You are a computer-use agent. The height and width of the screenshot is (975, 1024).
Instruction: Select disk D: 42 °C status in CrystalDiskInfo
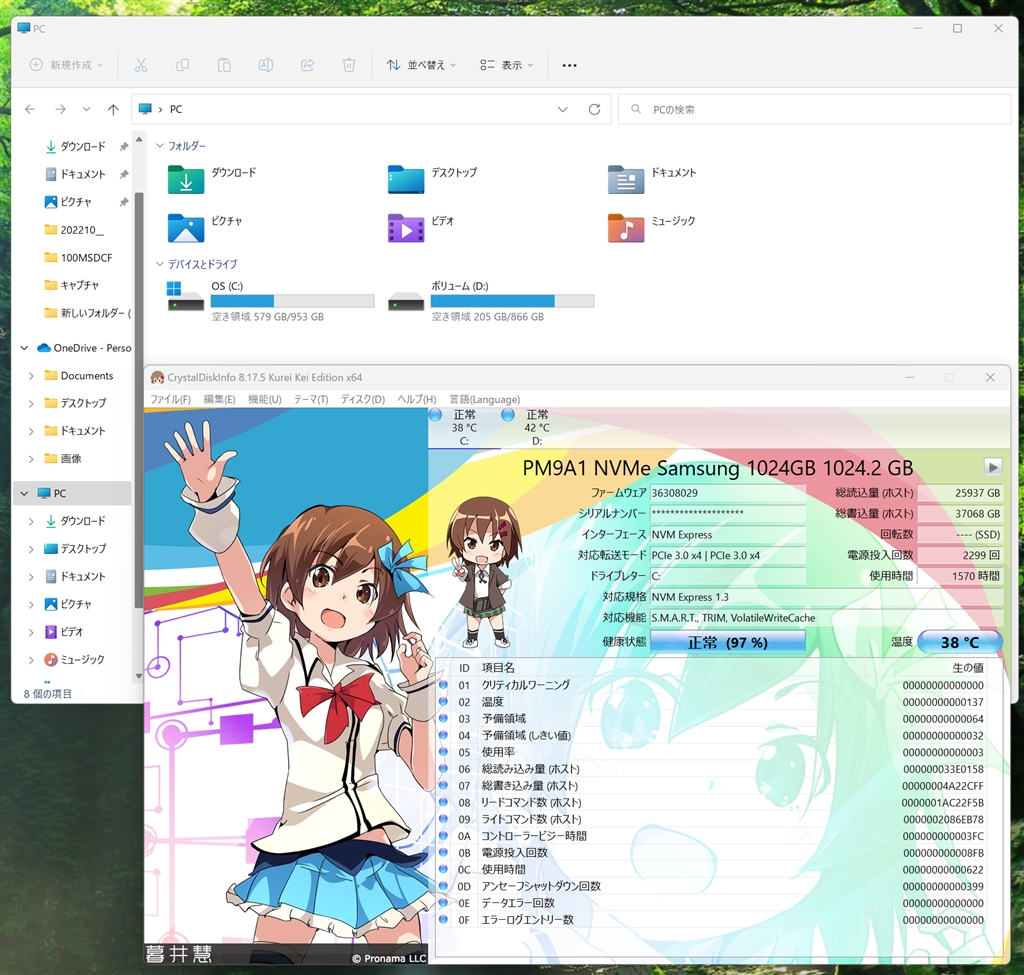pyautogui.click(x=537, y=428)
